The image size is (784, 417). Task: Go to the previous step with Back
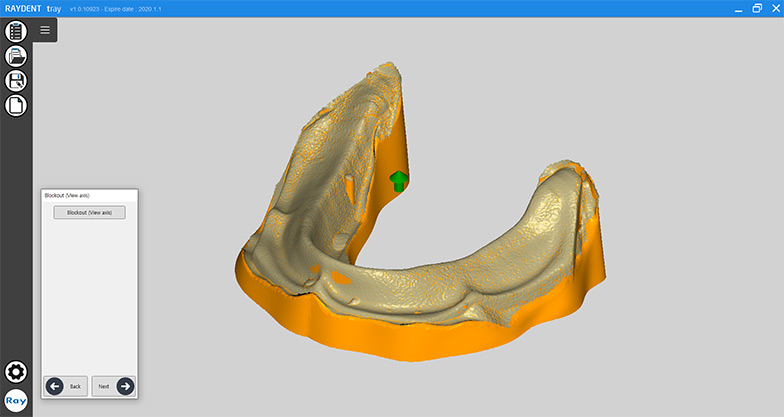click(x=65, y=386)
